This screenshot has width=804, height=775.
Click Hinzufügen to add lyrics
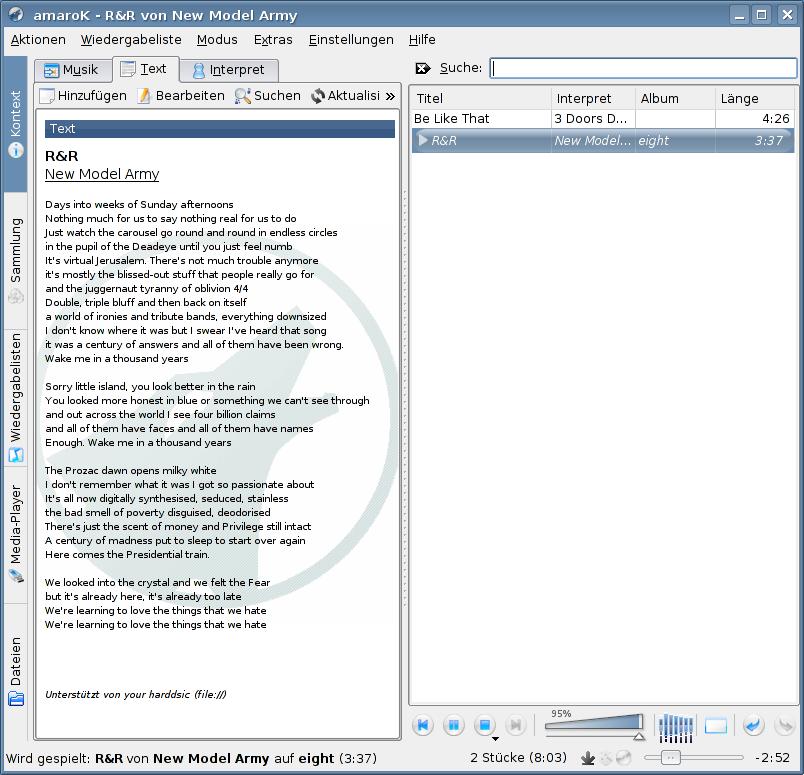point(84,95)
